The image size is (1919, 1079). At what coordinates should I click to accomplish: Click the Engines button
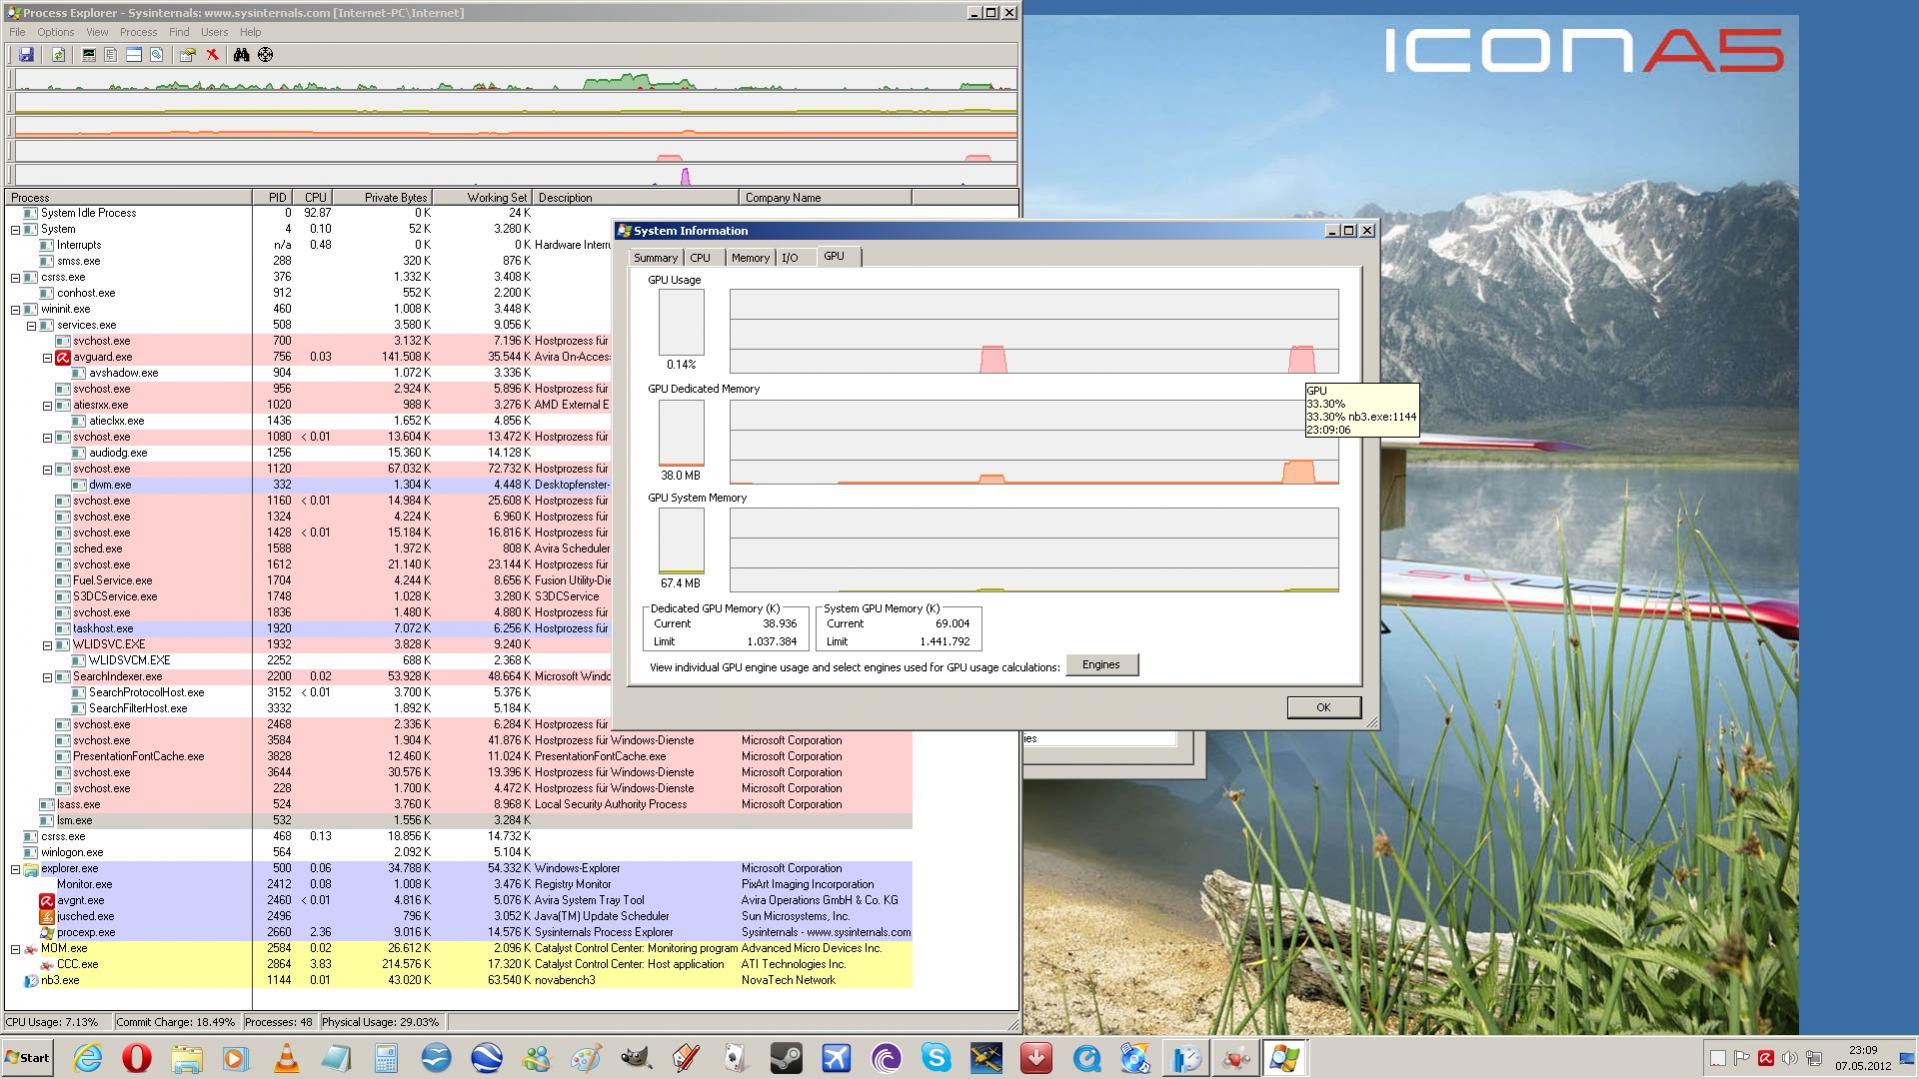1101,665
